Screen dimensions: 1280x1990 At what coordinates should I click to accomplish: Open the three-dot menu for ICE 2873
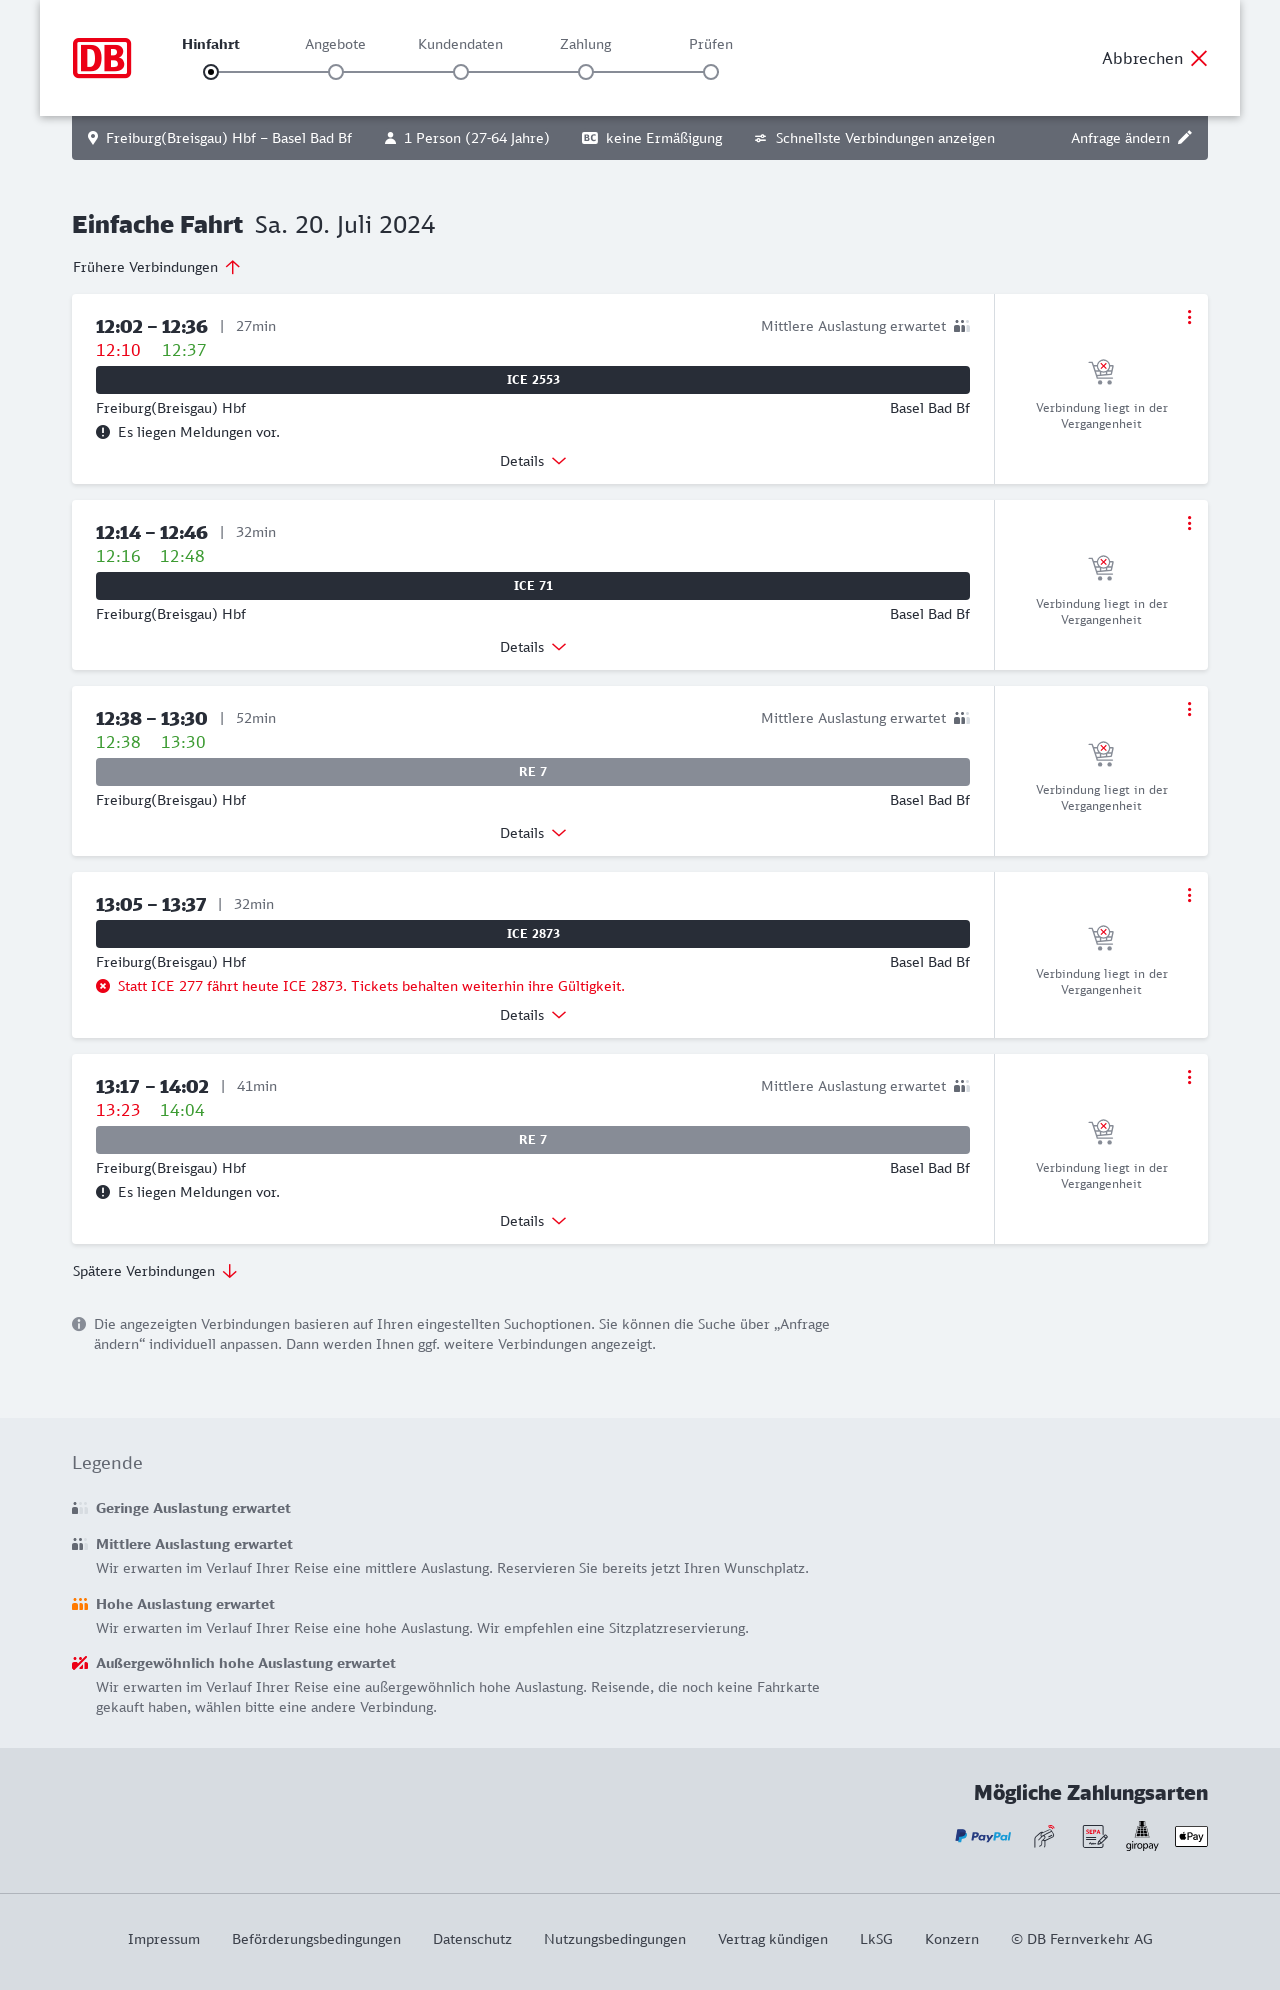coord(1189,895)
